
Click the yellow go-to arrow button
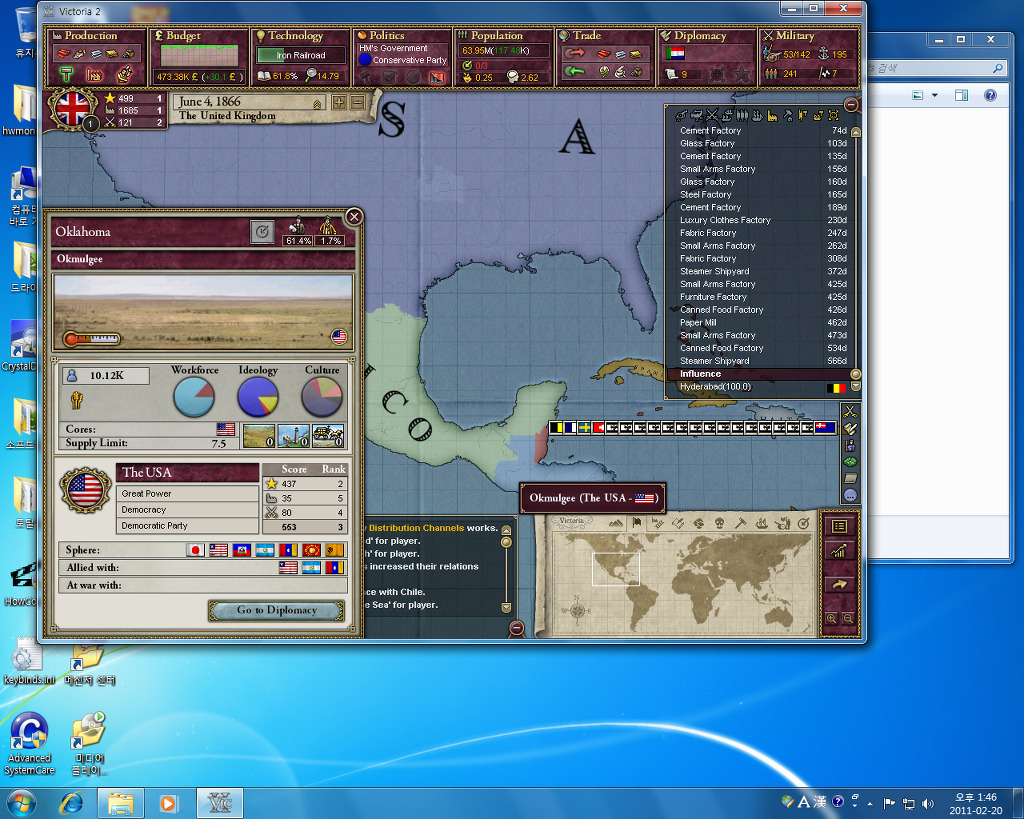(839, 585)
